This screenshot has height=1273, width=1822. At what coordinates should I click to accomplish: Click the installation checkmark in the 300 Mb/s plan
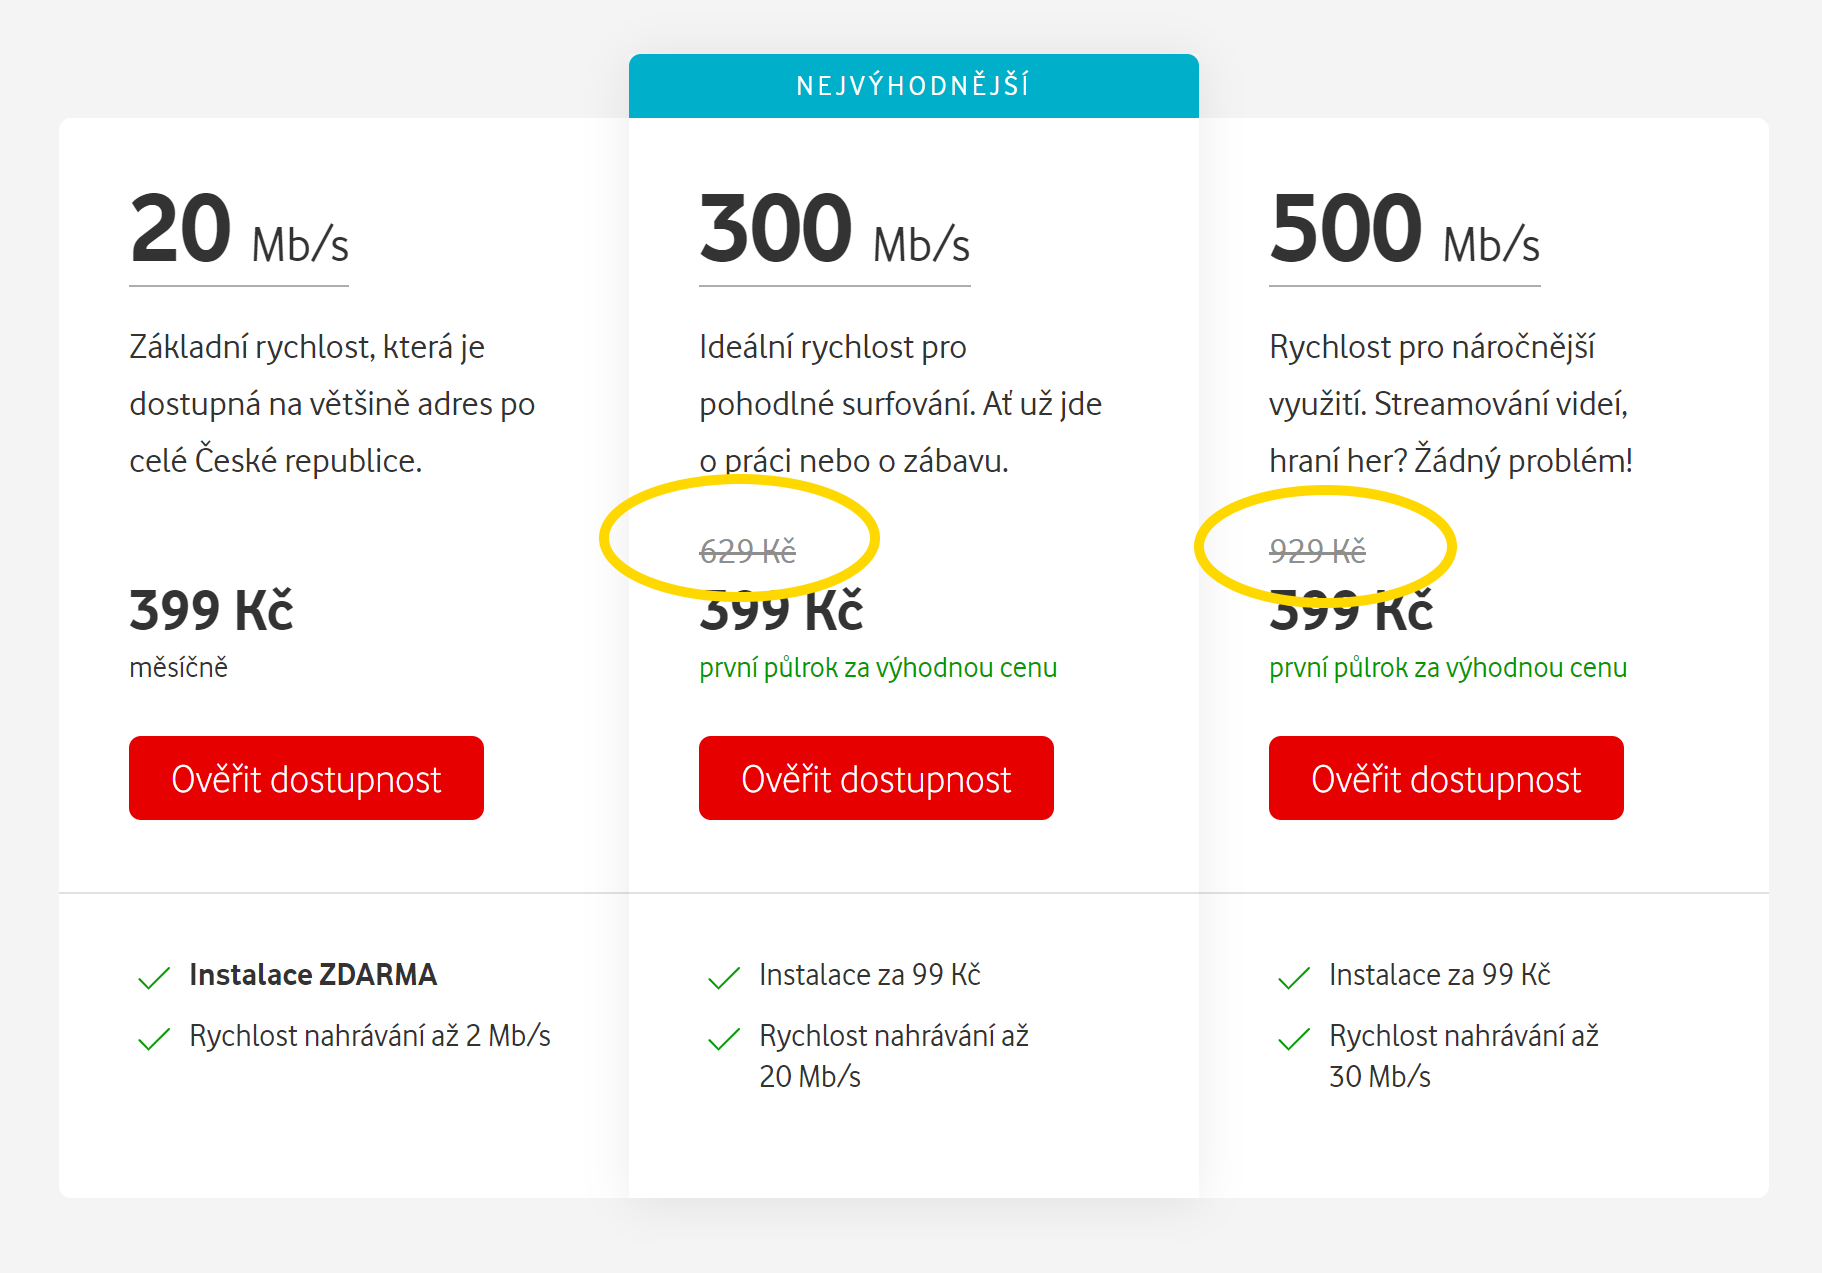pyautogui.click(x=724, y=977)
